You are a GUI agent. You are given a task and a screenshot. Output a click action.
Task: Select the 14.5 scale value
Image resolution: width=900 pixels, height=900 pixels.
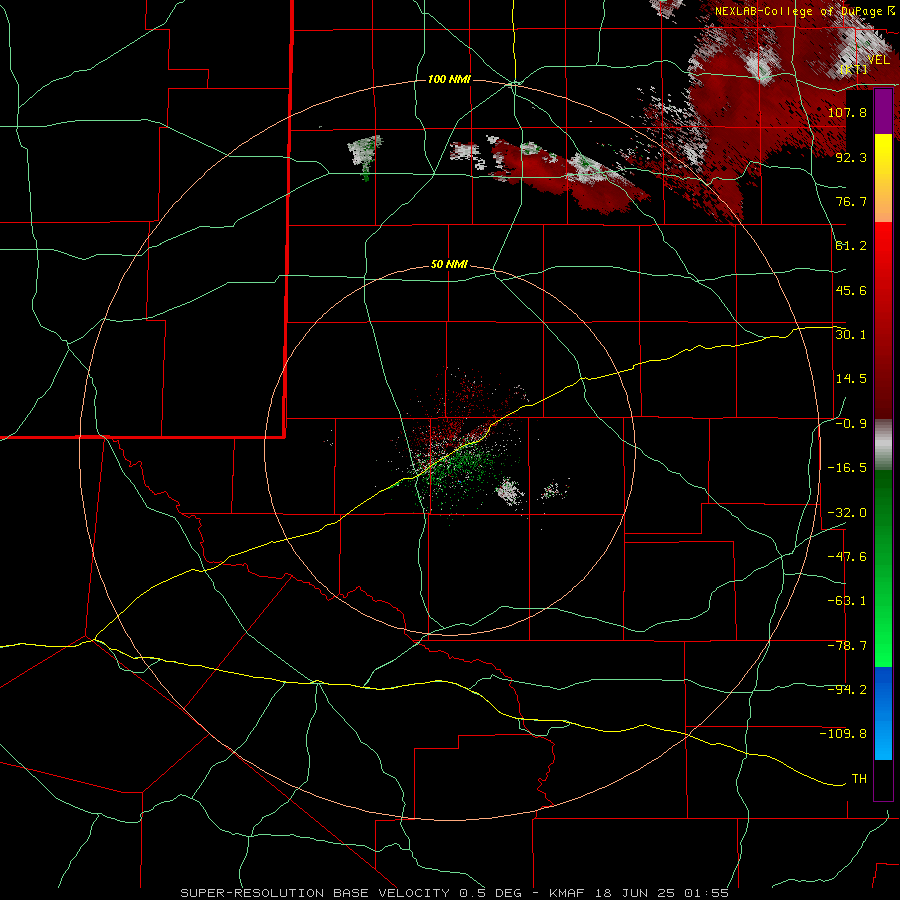coord(851,378)
